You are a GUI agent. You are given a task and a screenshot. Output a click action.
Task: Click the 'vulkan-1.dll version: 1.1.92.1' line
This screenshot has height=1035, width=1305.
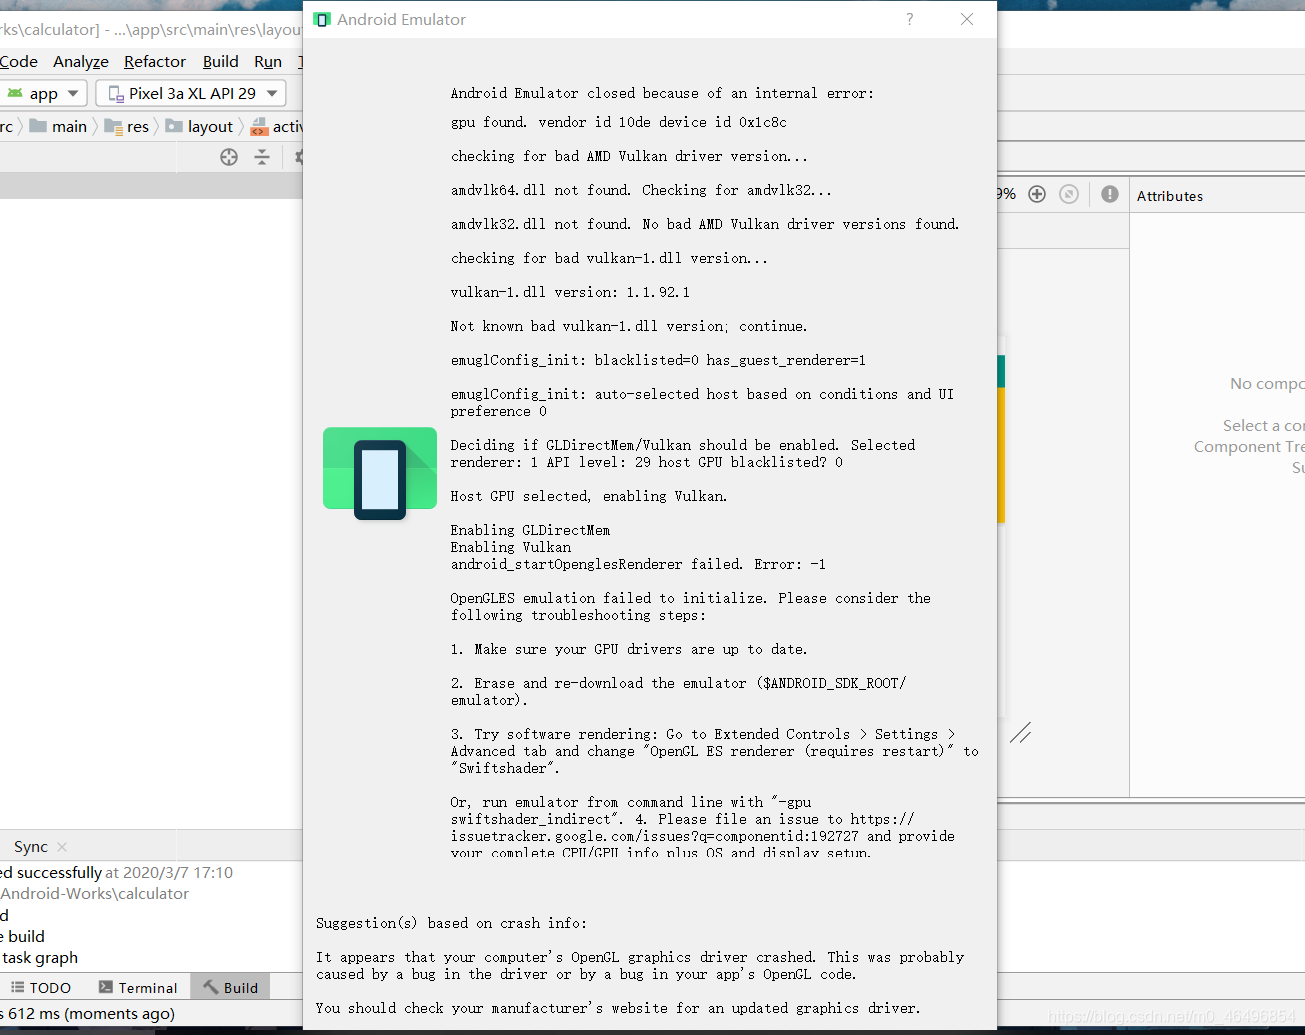tap(570, 292)
